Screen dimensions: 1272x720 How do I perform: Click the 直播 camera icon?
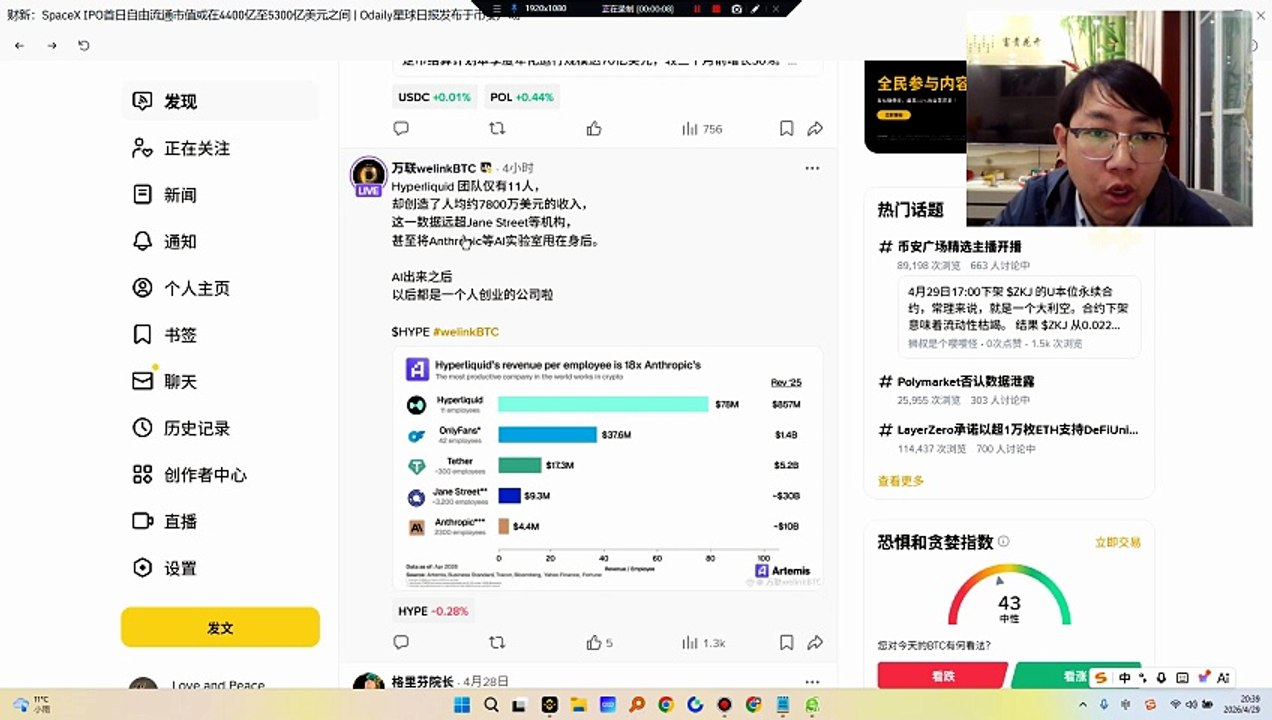143,521
